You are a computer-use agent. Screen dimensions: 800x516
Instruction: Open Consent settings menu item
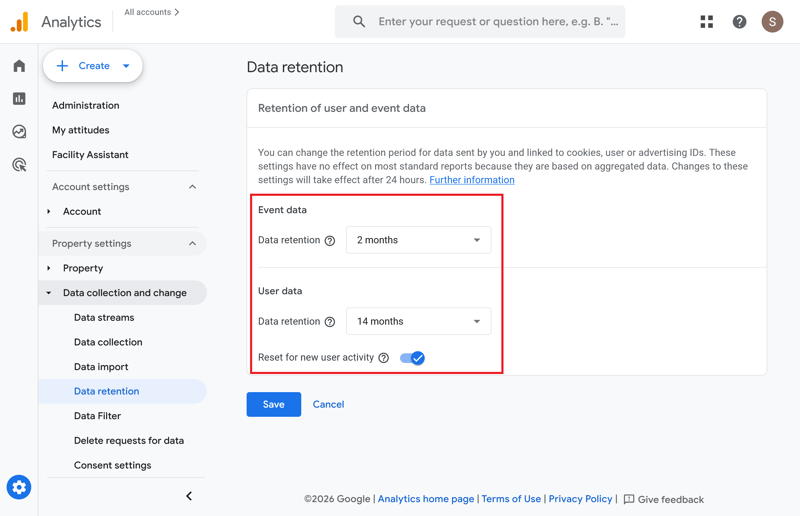click(112, 465)
